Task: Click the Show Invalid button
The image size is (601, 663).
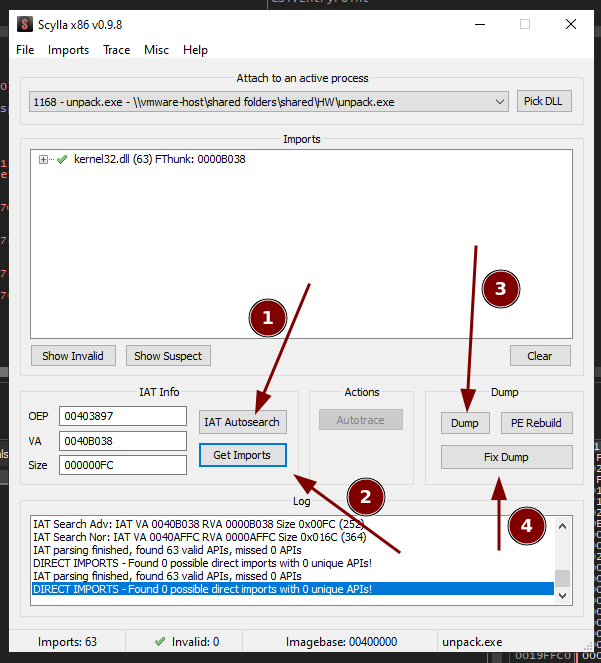Action: [73, 356]
